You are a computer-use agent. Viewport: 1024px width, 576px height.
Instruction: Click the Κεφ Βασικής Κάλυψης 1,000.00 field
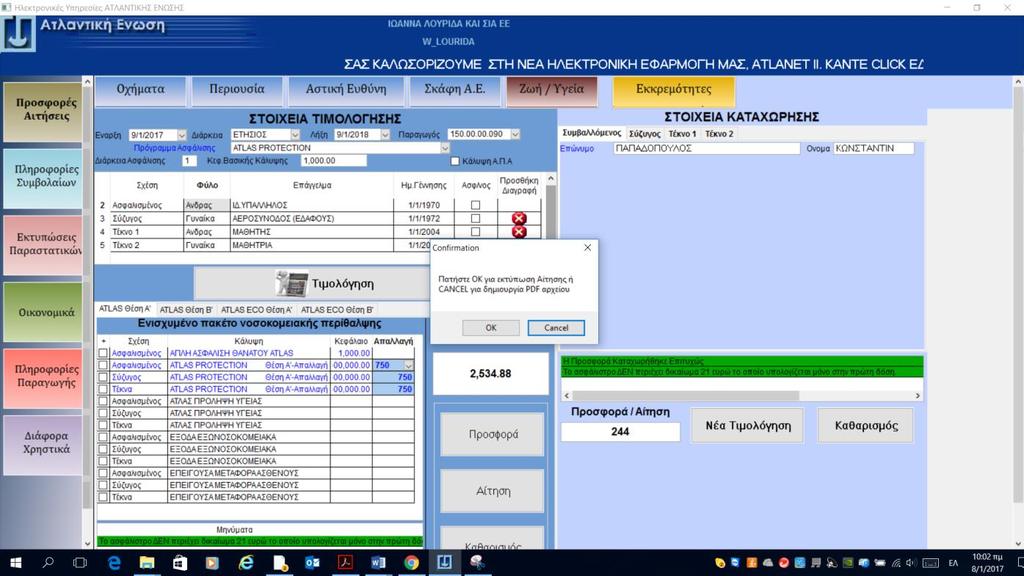(333, 161)
